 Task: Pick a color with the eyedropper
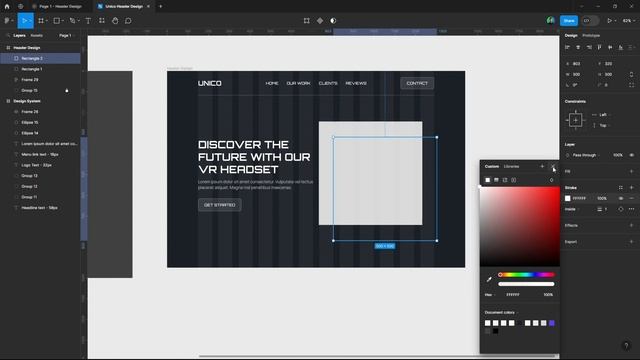click(489, 279)
